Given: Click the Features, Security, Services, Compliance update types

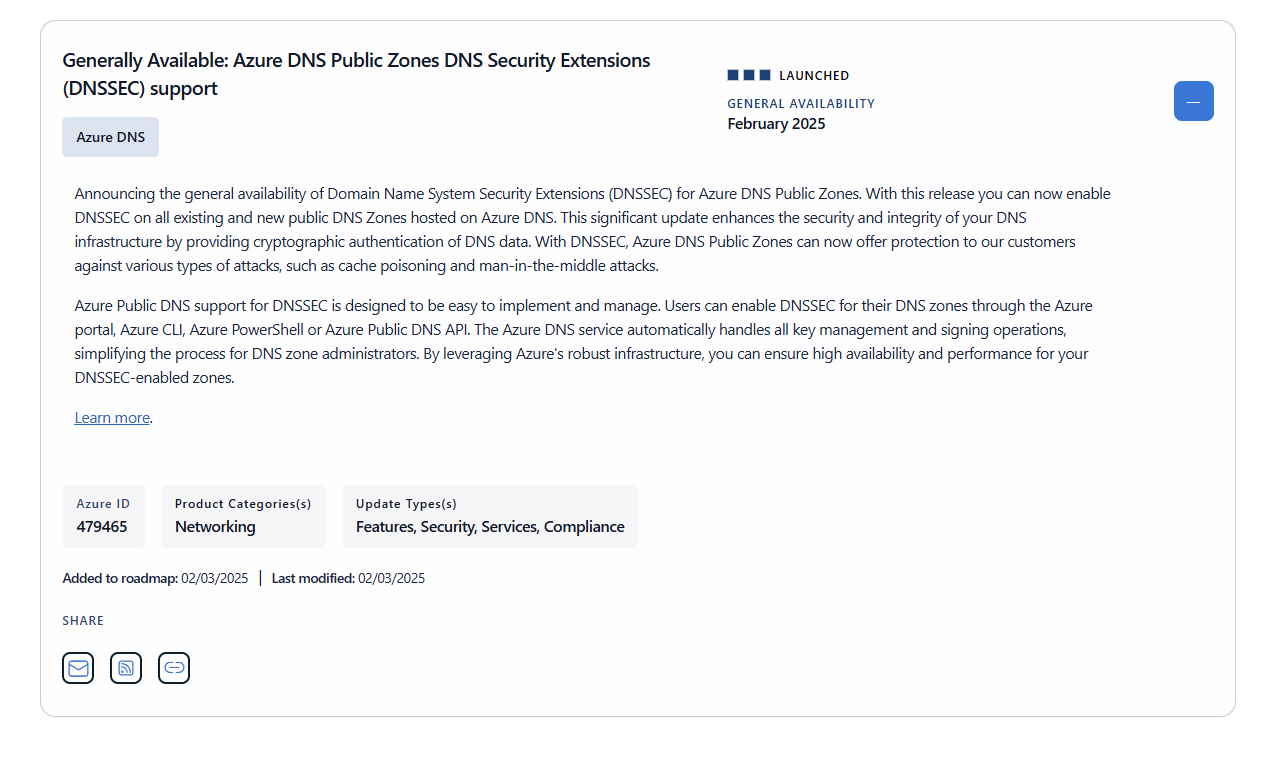Looking at the screenshot, I should (490, 527).
